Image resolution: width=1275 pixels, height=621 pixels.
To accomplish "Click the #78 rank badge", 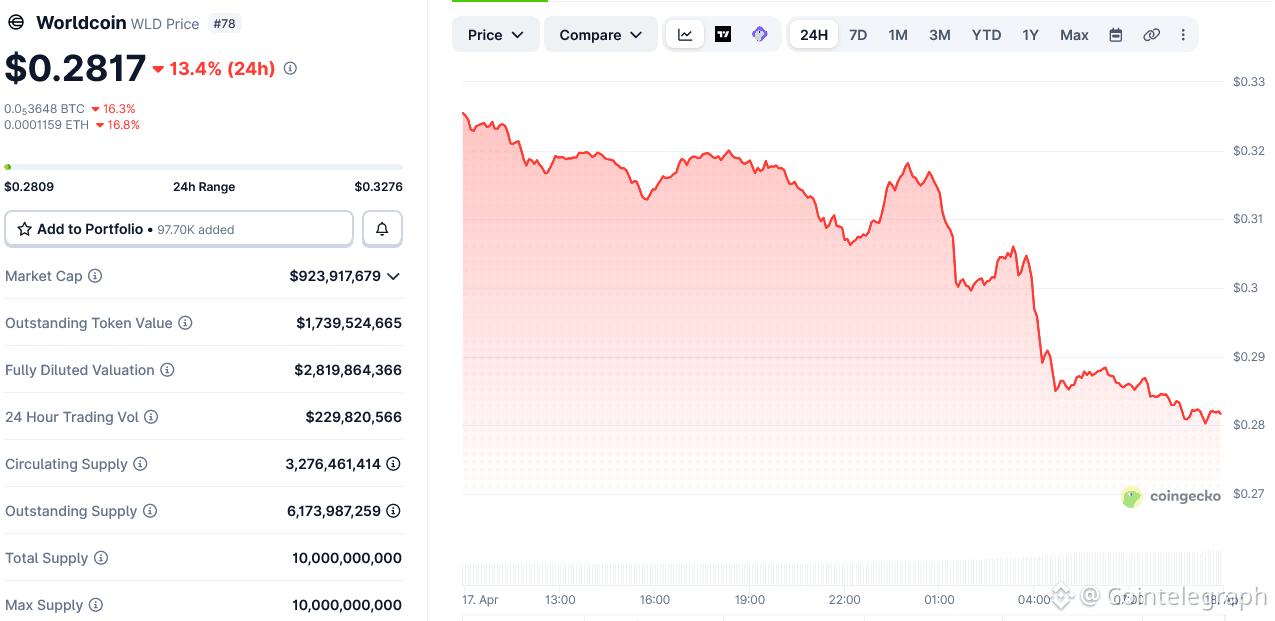I will [x=224, y=23].
